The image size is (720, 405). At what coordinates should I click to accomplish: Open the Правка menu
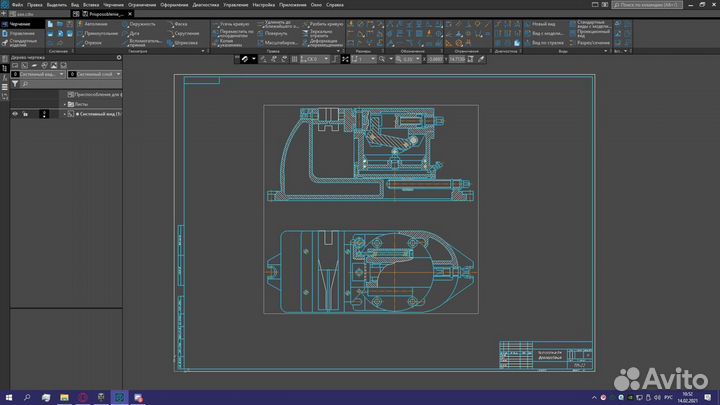pos(34,5)
